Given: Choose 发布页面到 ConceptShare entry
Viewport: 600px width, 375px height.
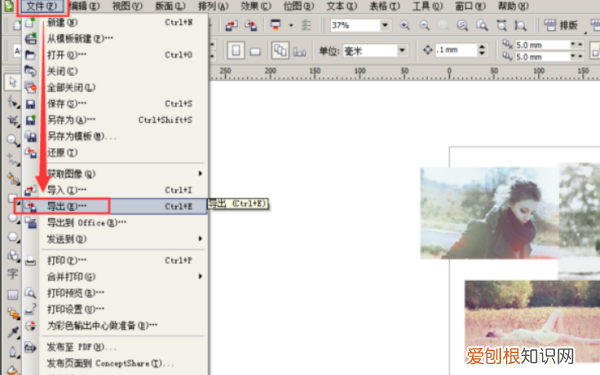Looking at the screenshot, I should click(115, 363).
